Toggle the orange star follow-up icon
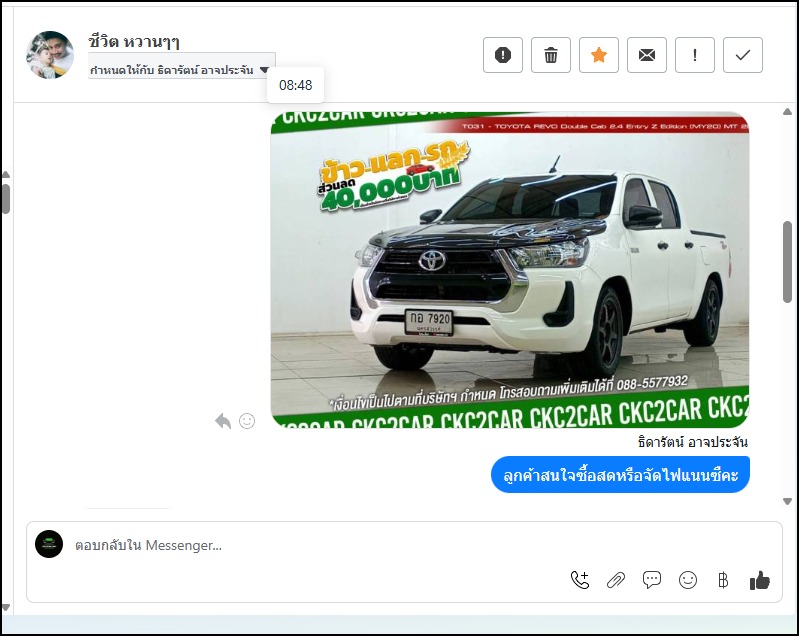Screen dimensions: 799x636 (x=599, y=55)
